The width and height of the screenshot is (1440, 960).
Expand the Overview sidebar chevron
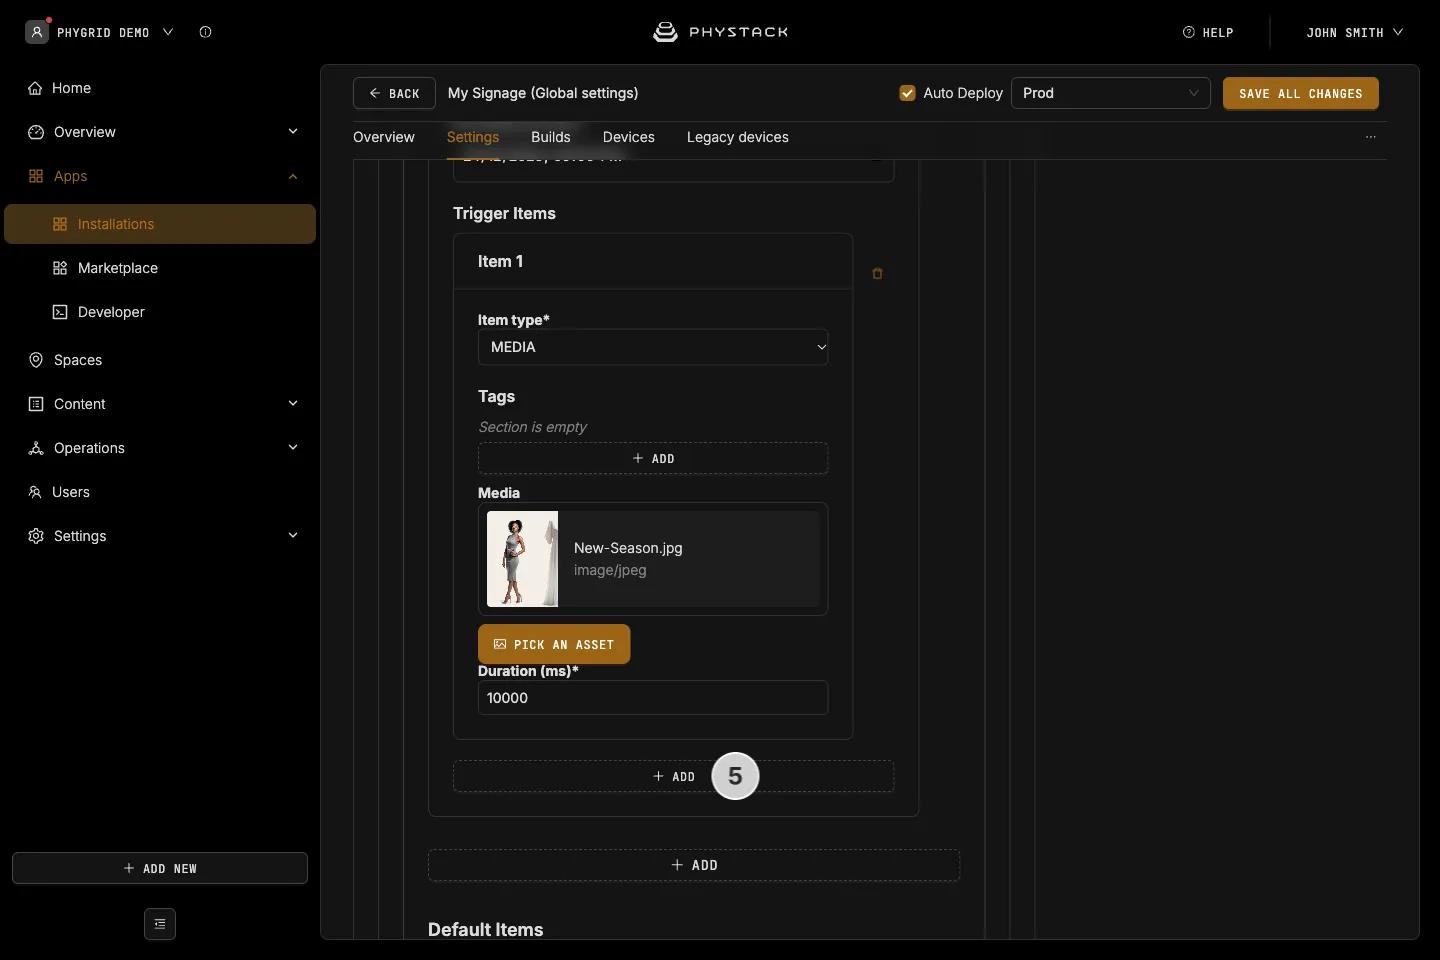pyautogui.click(x=293, y=131)
